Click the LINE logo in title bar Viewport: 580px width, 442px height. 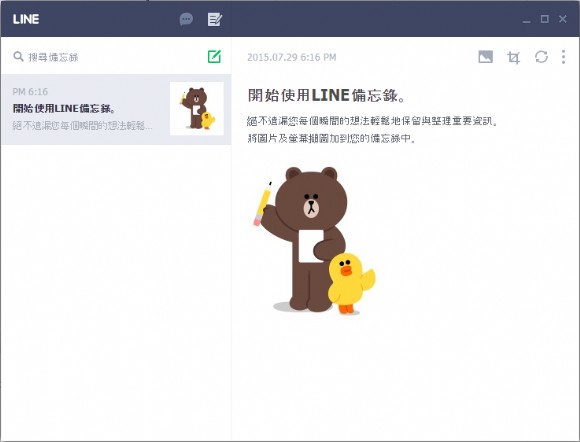[x=26, y=19]
